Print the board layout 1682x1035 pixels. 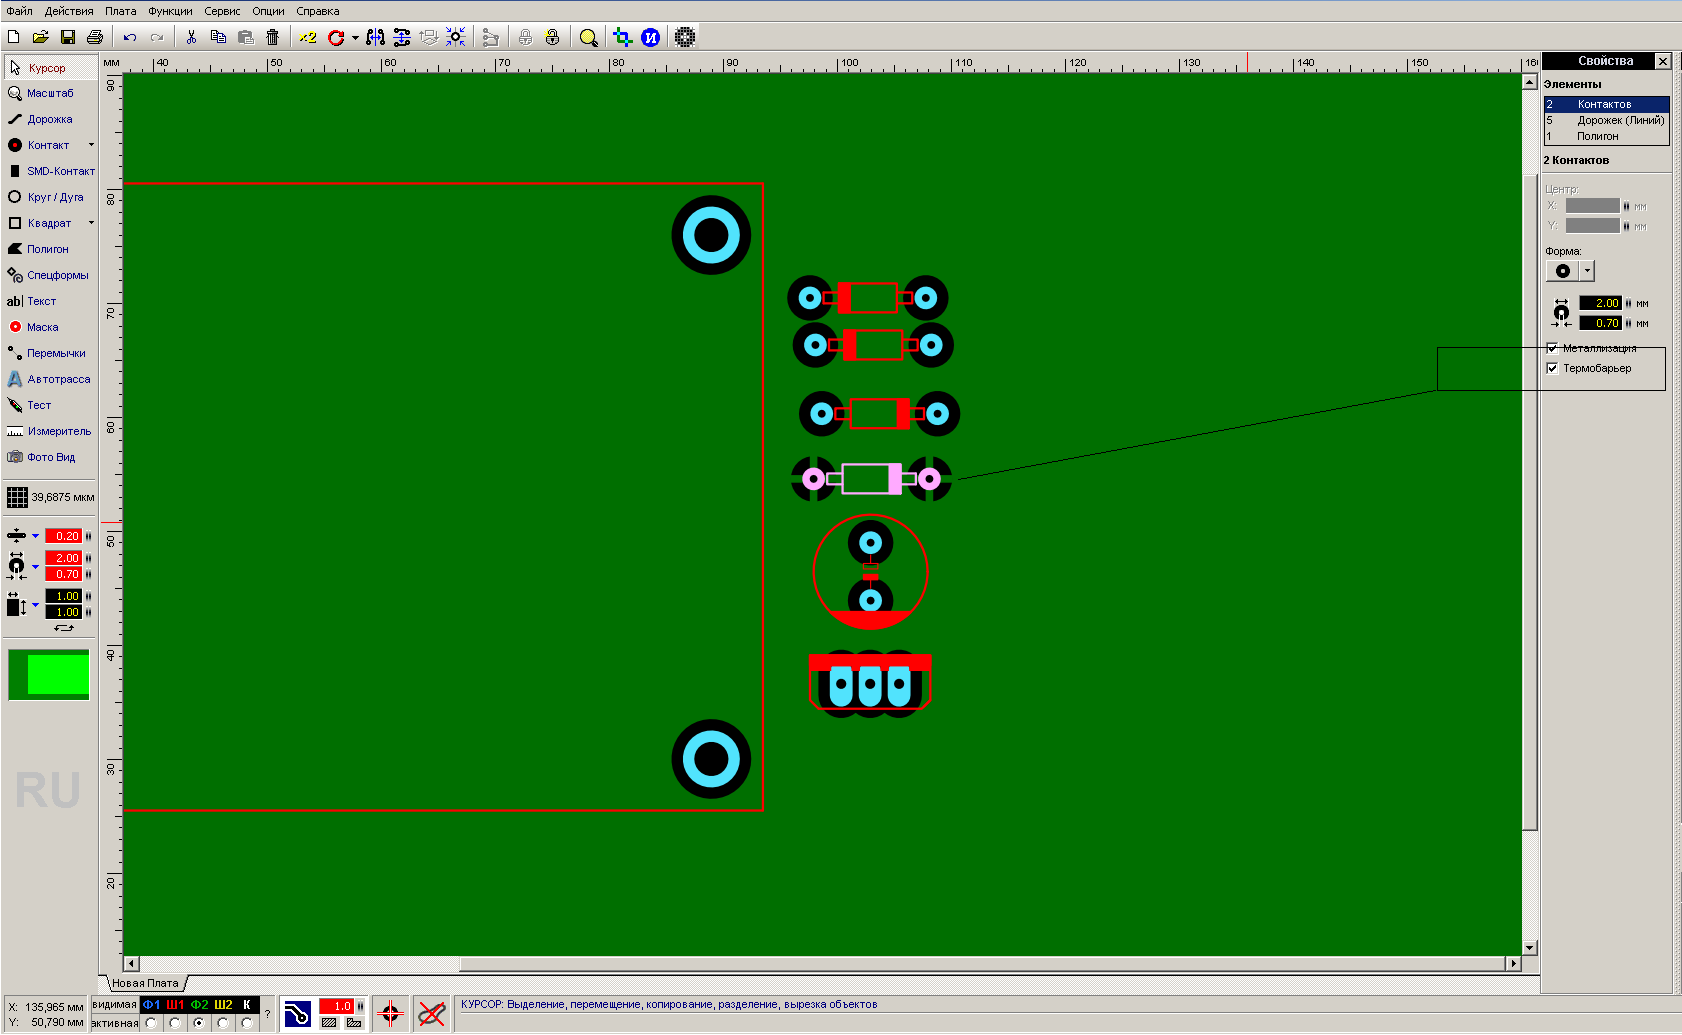click(95, 37)
